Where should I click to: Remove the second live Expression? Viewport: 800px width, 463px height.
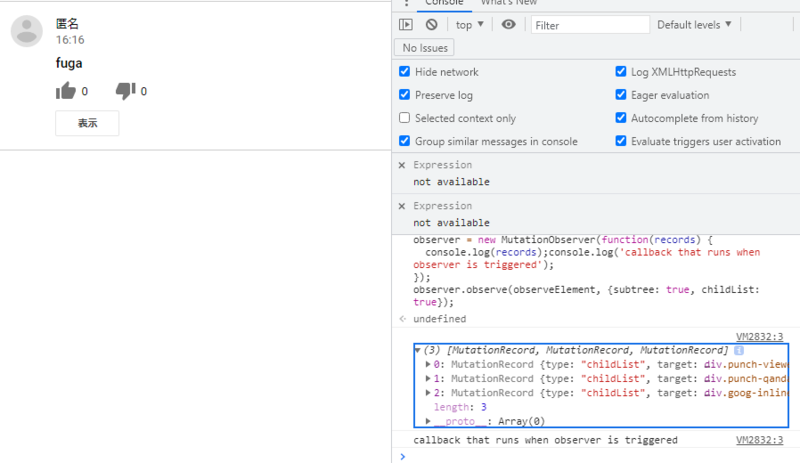pyautogui.click(x=402, y=206)
